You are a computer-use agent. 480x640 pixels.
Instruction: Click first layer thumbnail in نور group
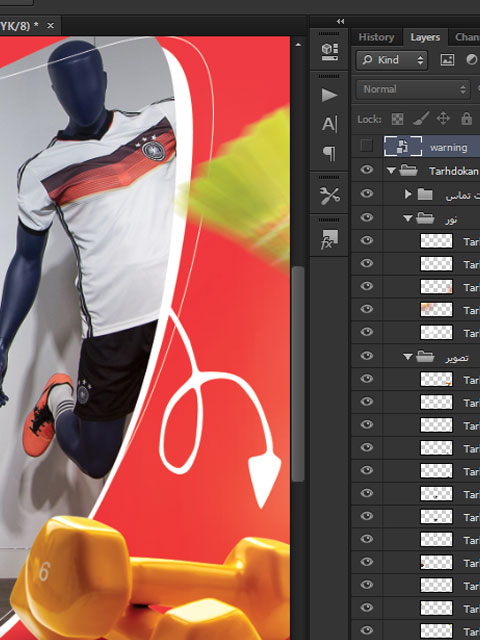click(x=436, y=241)
